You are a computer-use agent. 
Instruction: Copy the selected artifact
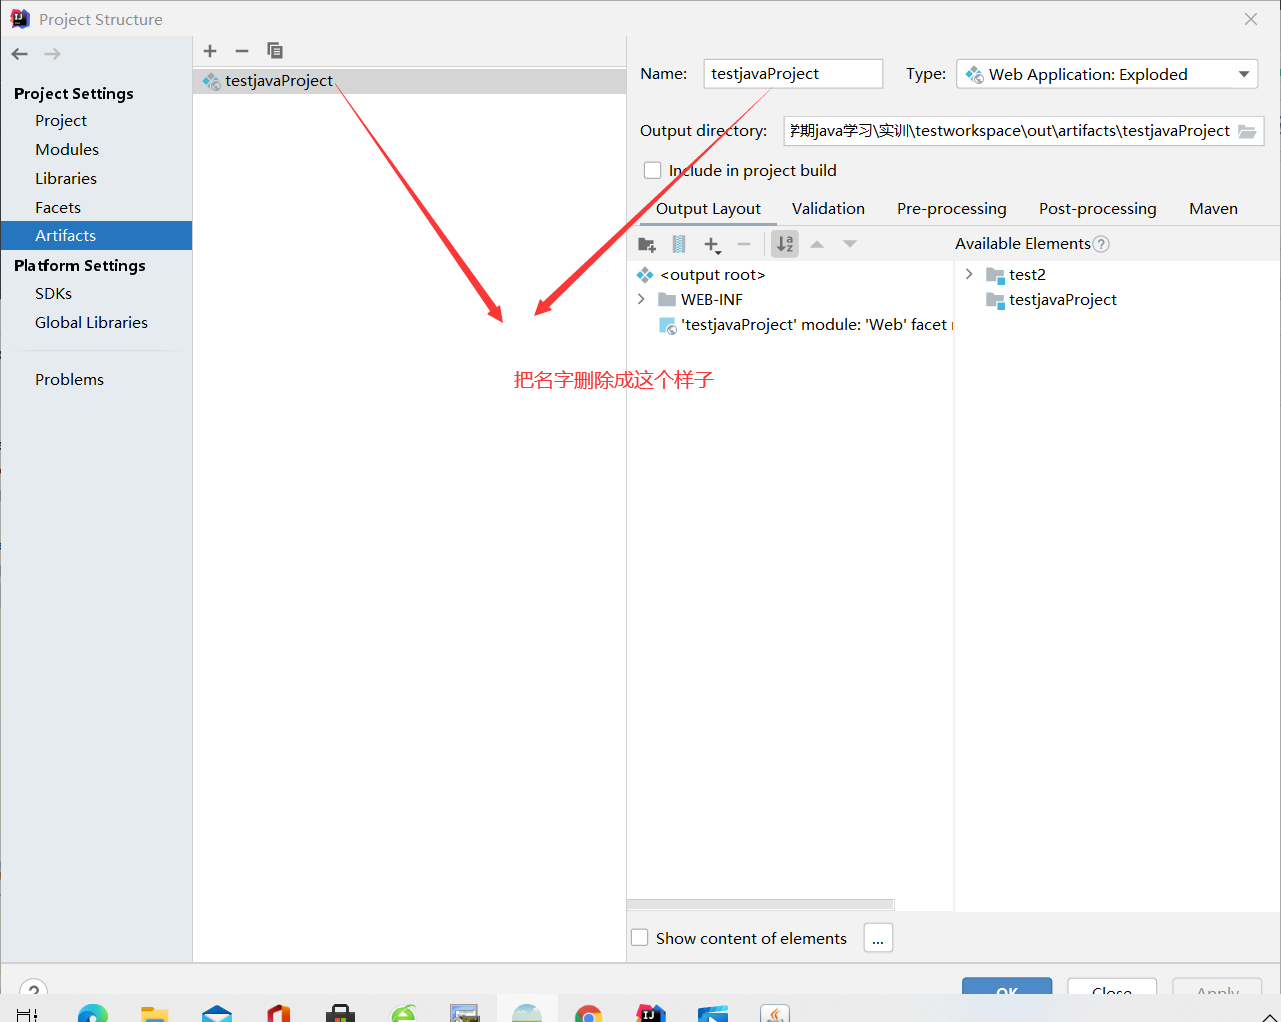pos(275,51)
